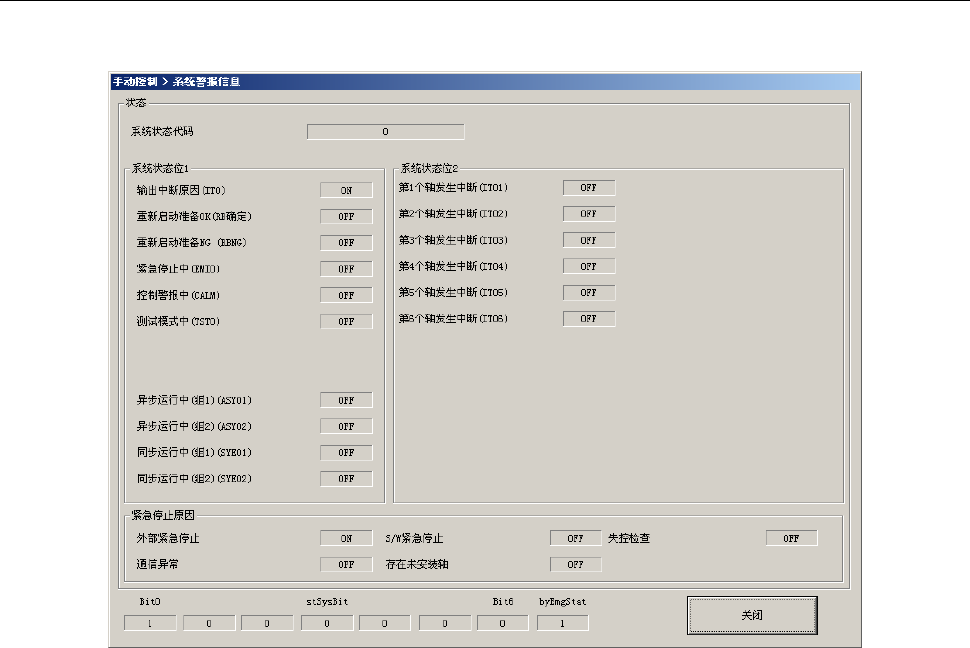The image size is (970, 648).
Task: Click the OFF box for 第4个轴发生中断
Action: coord(589,266)
